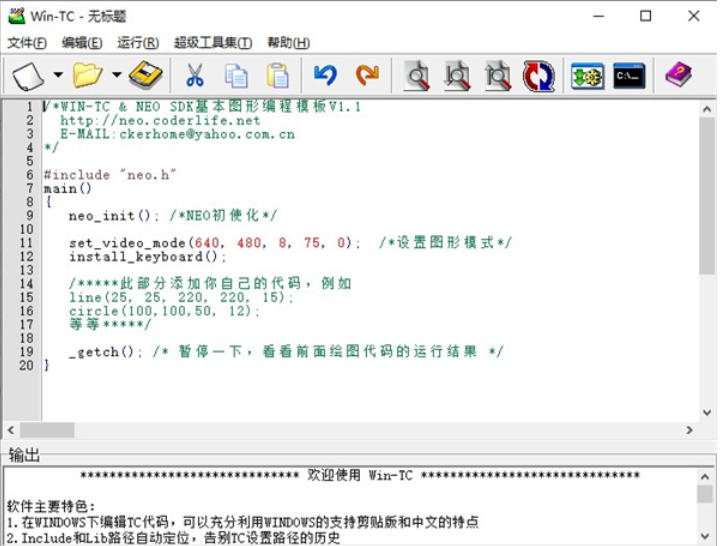Open the 超级工具集(T) menu
720x546 pixels.
(213, 43)
